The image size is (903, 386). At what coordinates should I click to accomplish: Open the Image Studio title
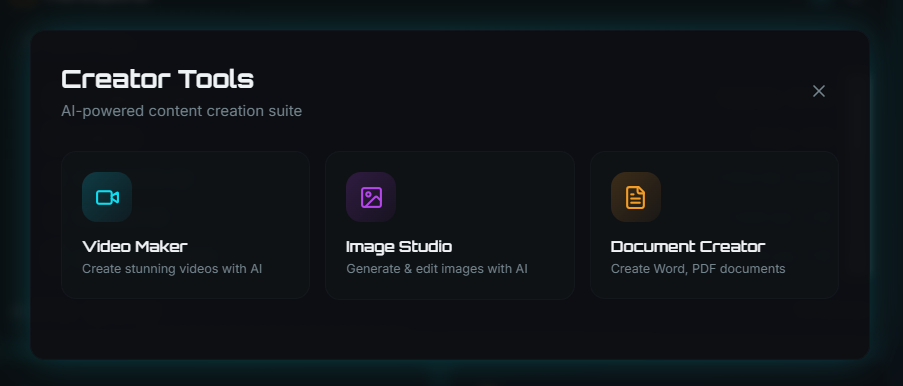point(399,247)
